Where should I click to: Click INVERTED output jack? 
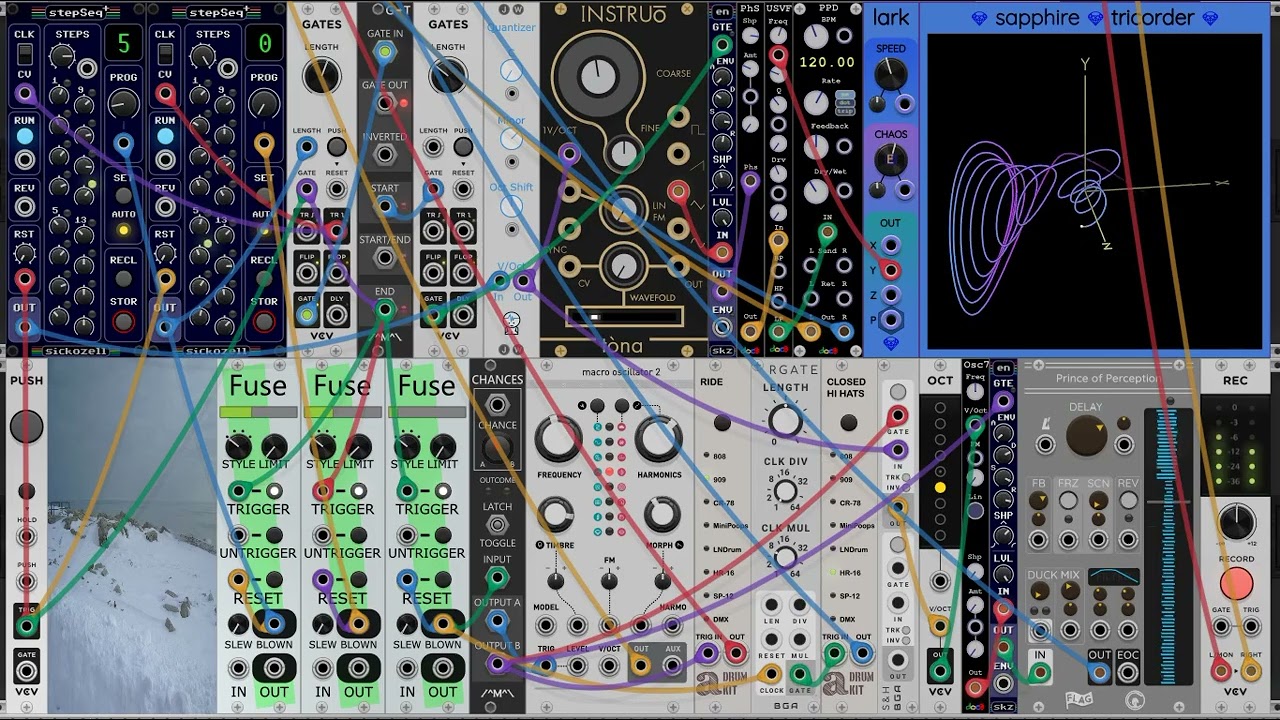click(x=385, y=155)
